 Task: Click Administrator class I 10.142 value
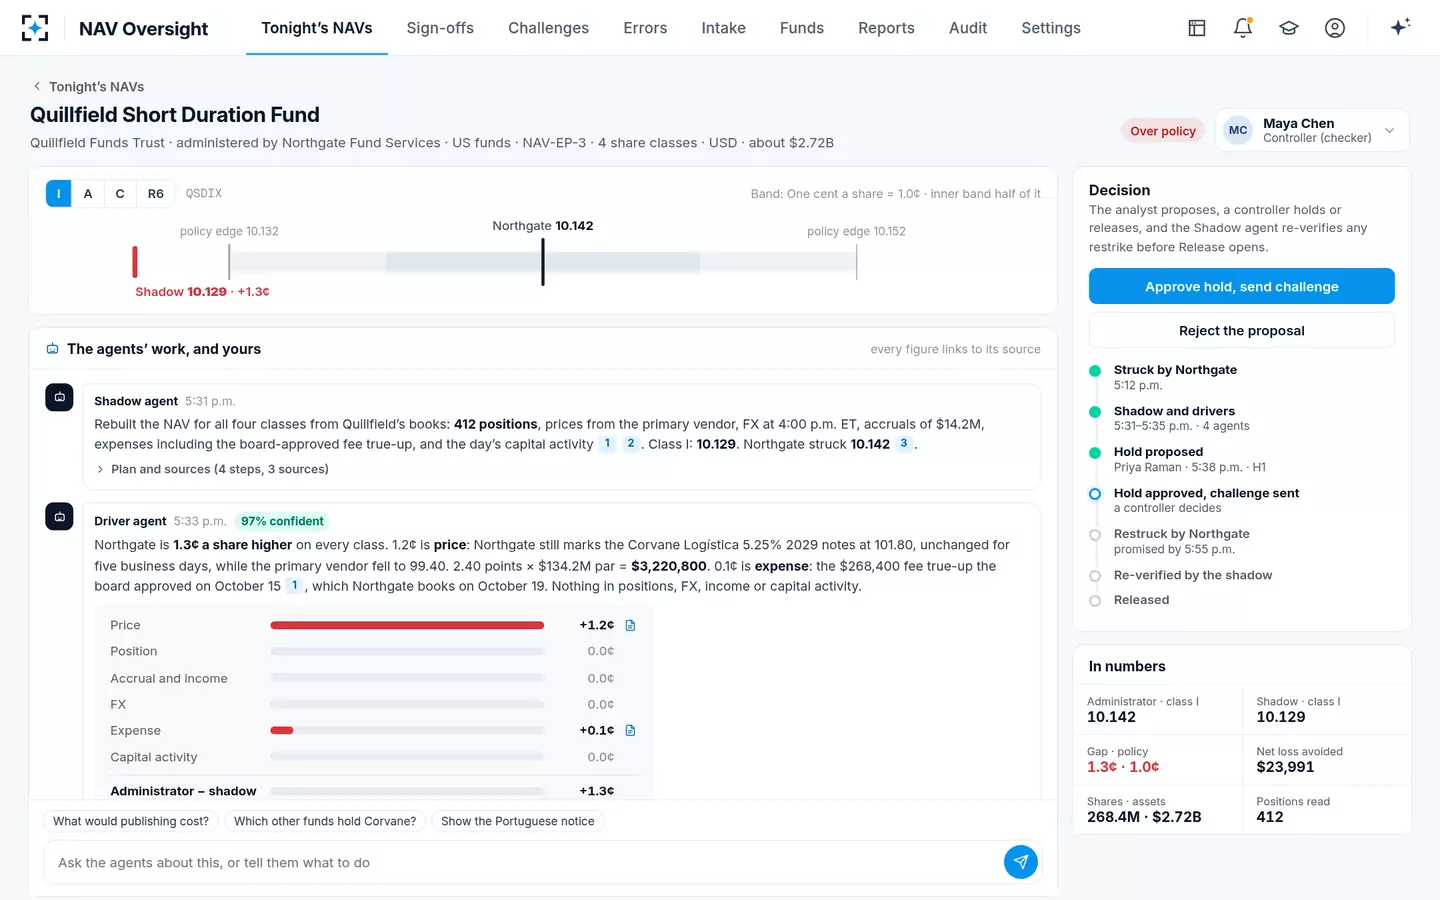1111,717
